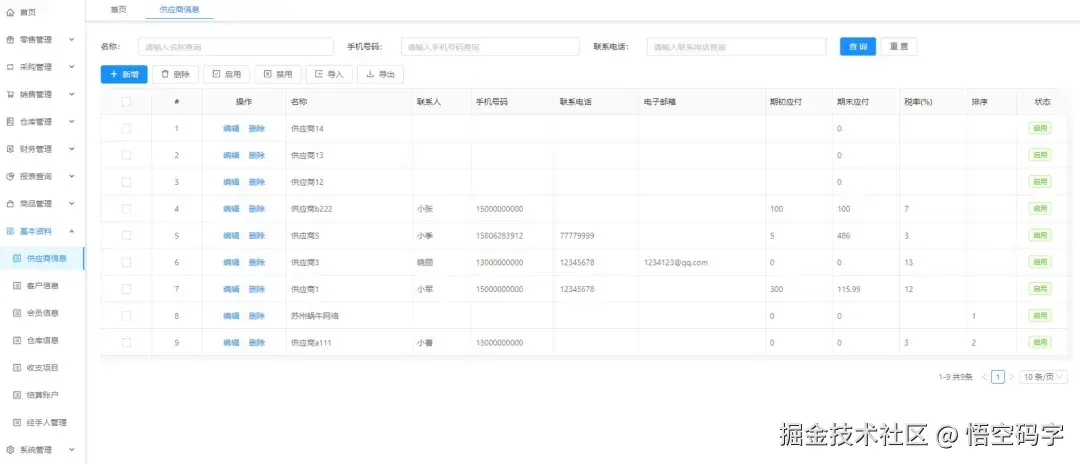Click the 名称 column header
This screenshot has height=464, width=1080.
(299, 102)
